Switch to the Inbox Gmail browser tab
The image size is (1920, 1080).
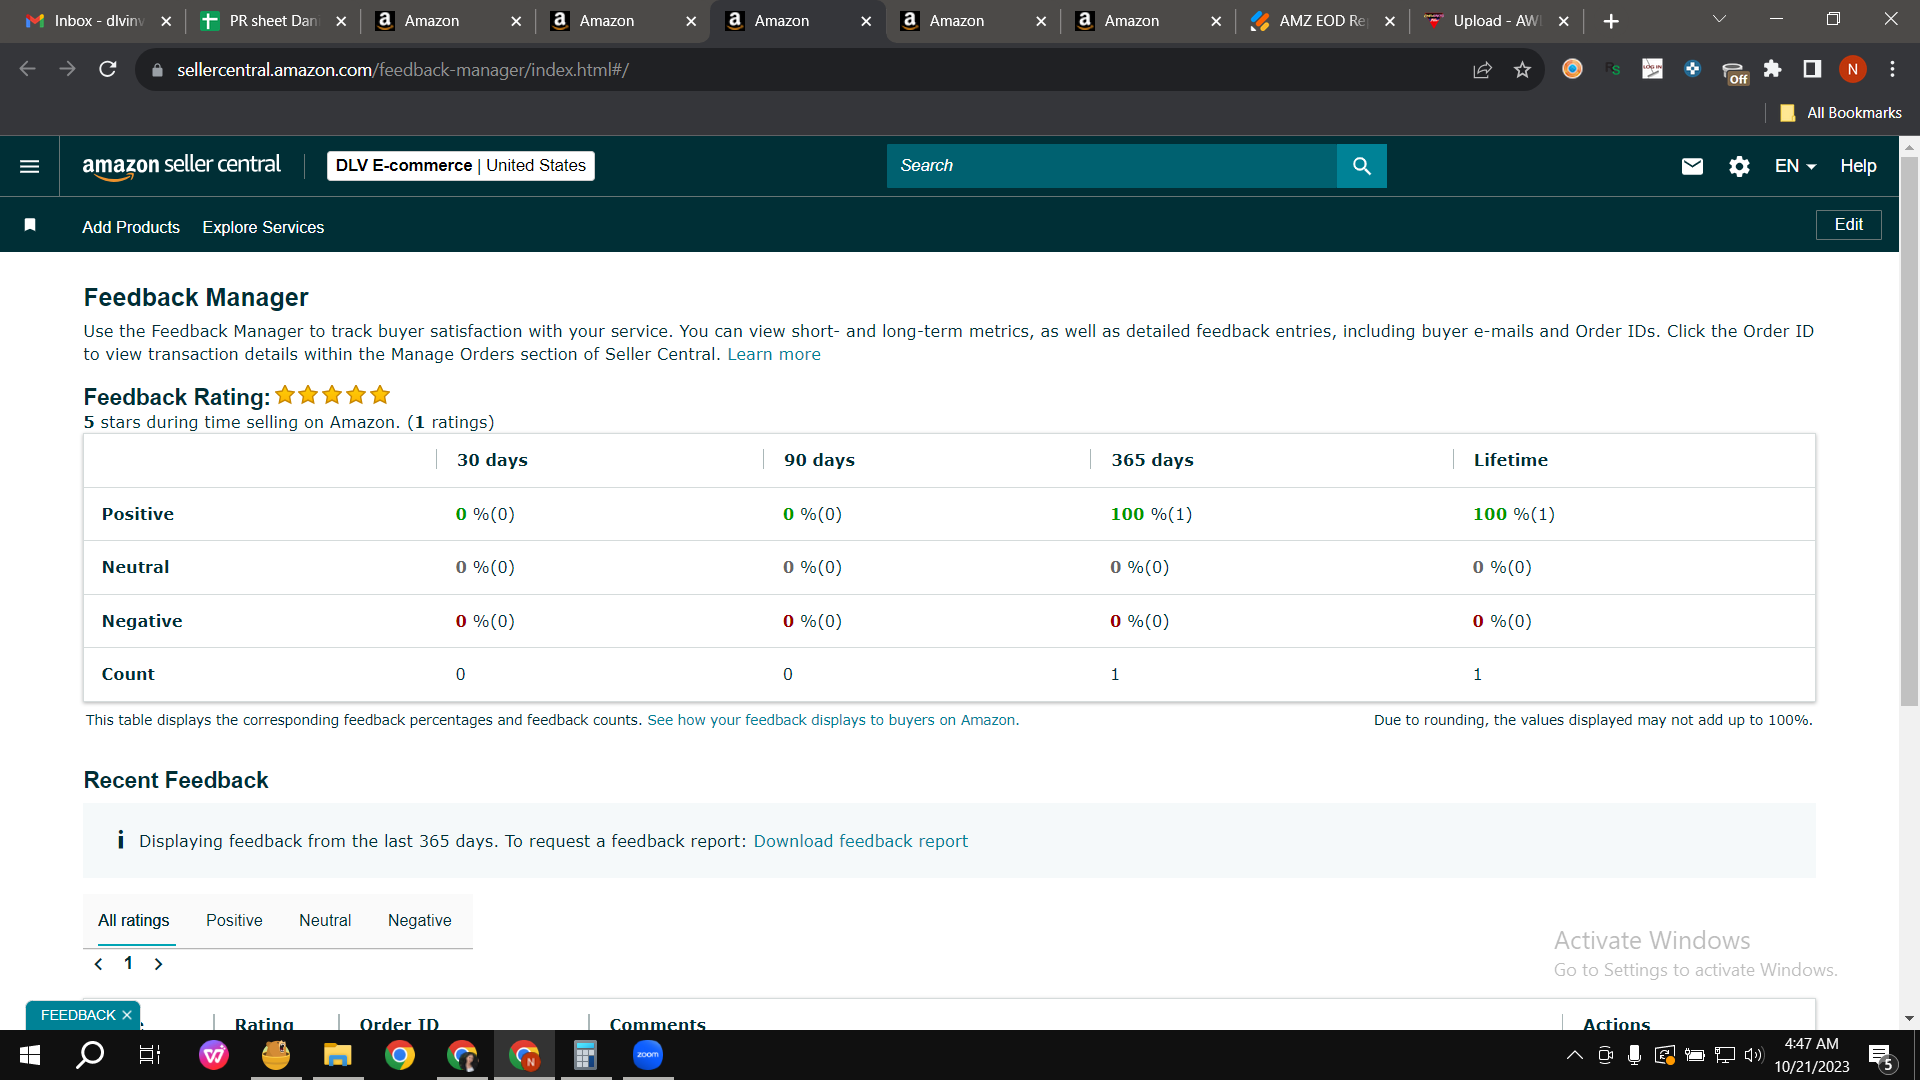click(98, 21)
